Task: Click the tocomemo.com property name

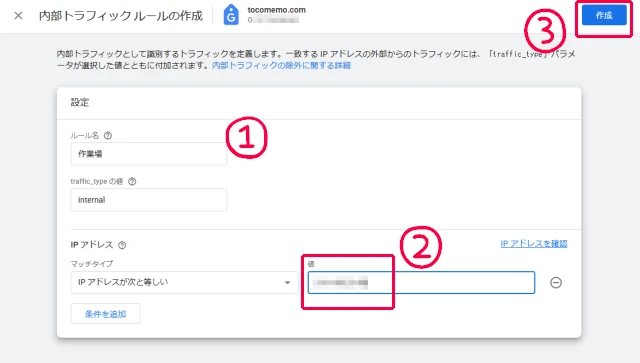Action: (276, 10)
